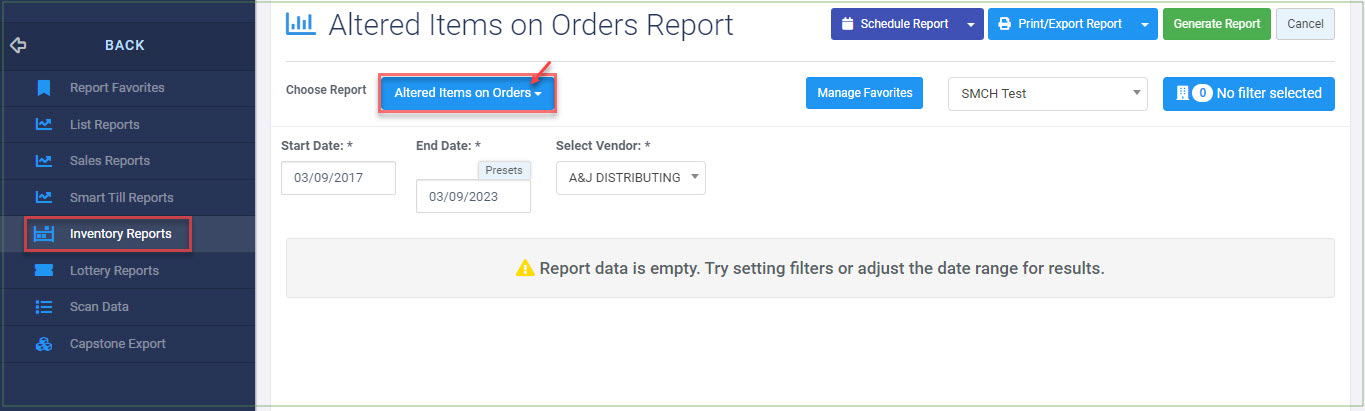Click the Start Date input field
This screenshot has width=1365, height=411.
pos(338,178)
